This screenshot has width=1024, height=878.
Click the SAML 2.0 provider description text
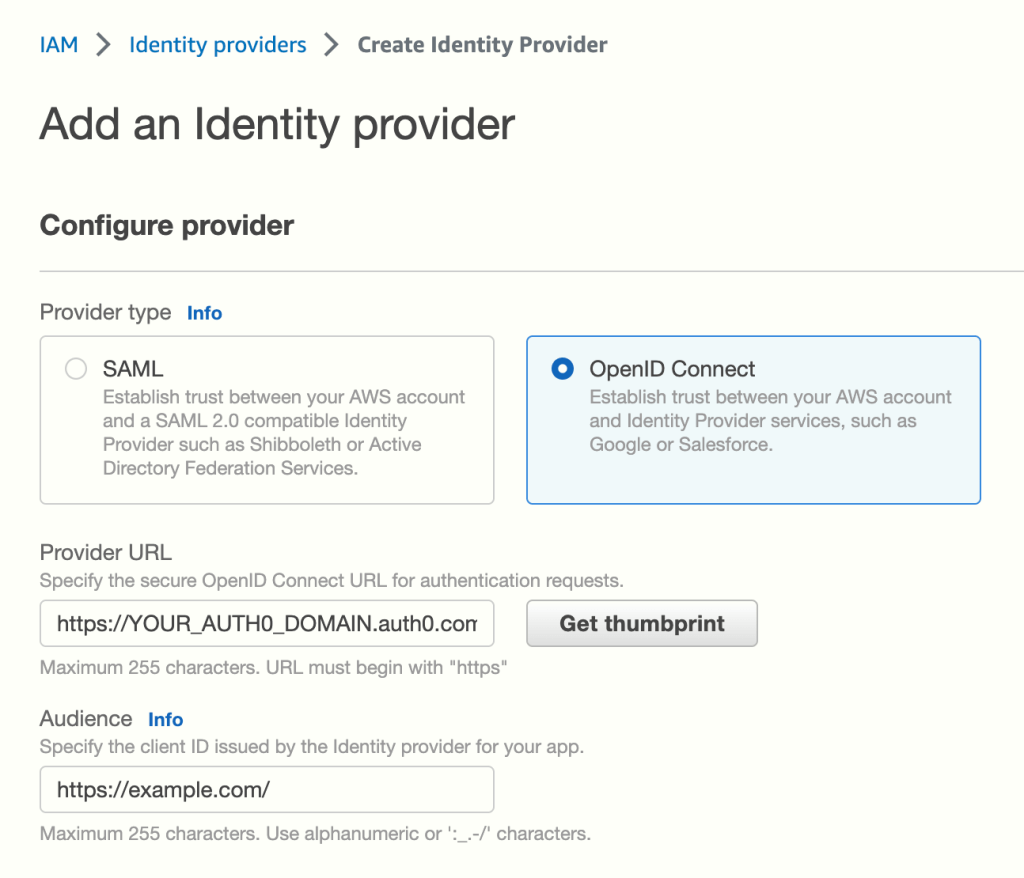coord(283,432)
